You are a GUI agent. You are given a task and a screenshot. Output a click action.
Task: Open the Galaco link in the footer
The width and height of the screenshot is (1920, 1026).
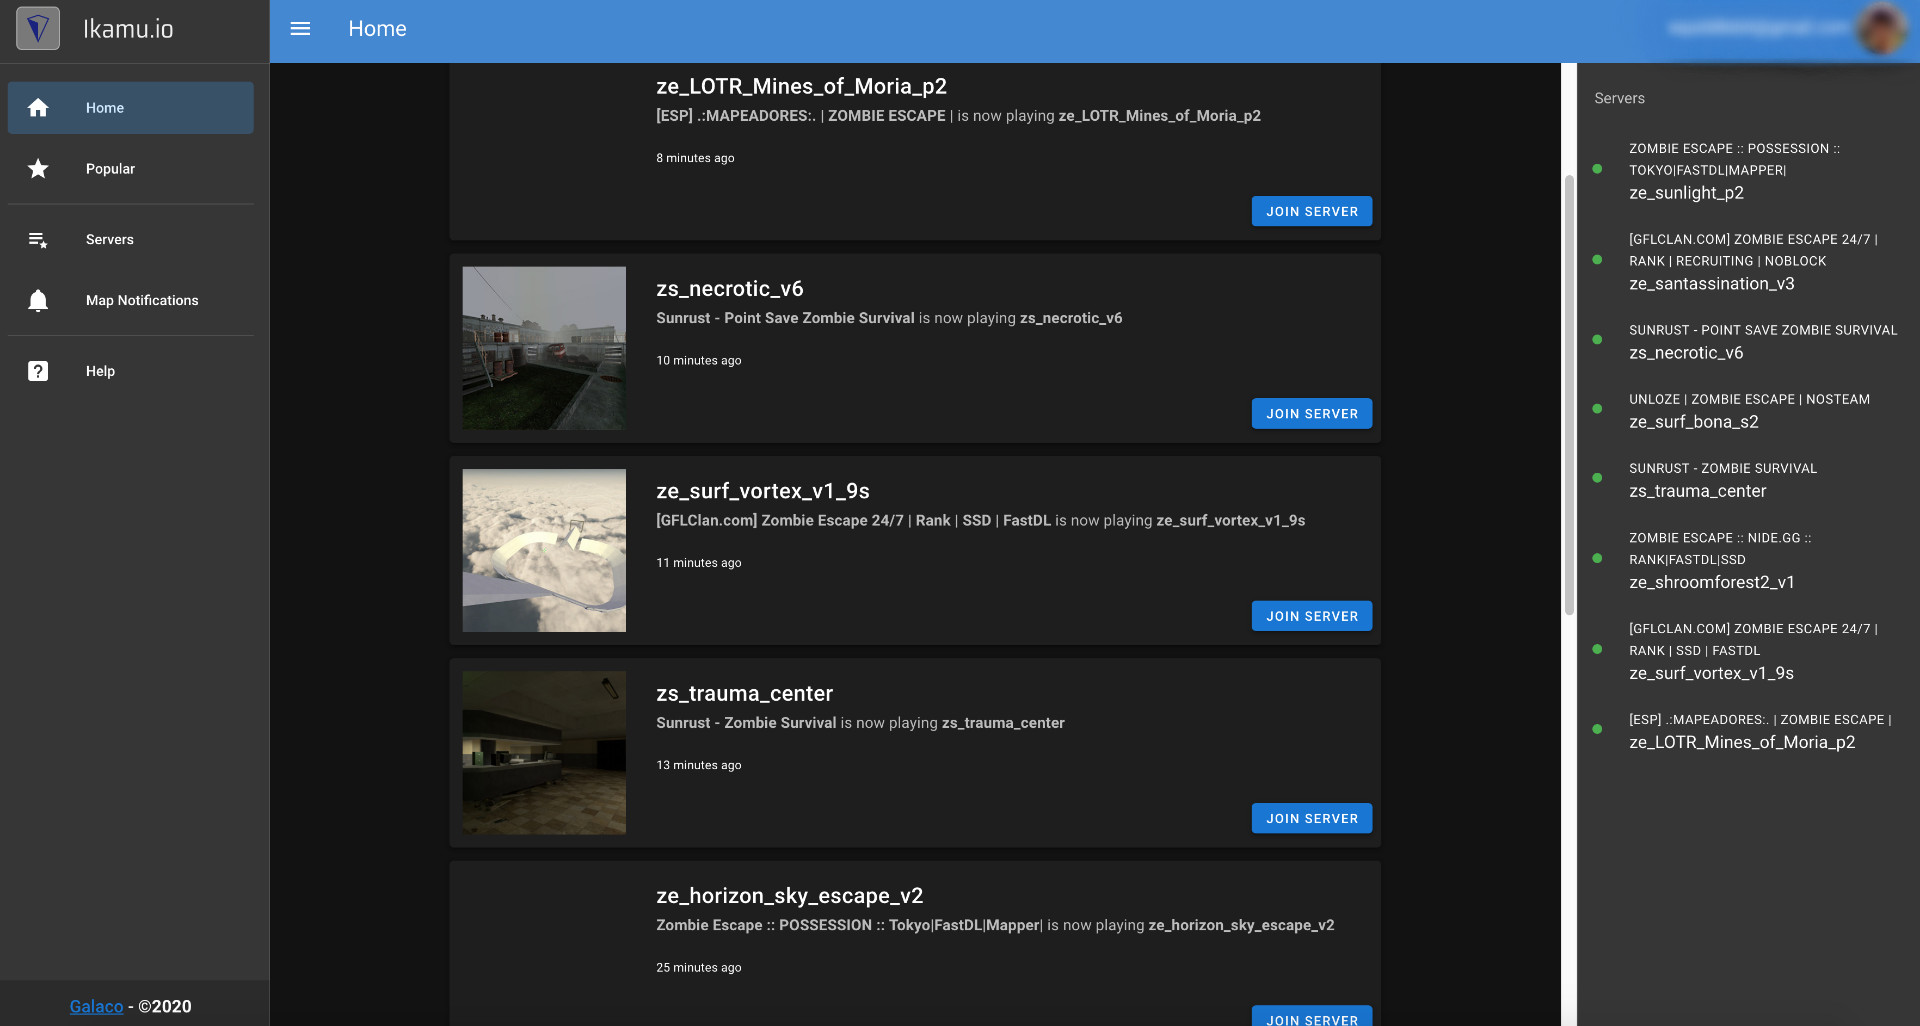96,1006
